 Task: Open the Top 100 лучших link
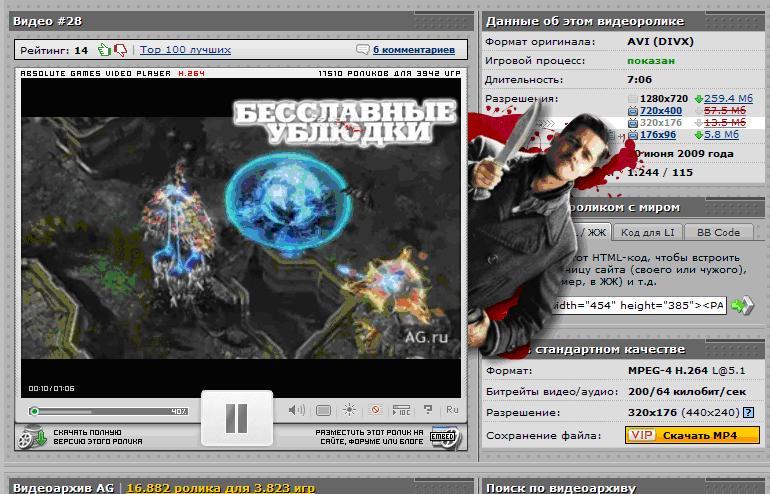(x=185, y=50)
